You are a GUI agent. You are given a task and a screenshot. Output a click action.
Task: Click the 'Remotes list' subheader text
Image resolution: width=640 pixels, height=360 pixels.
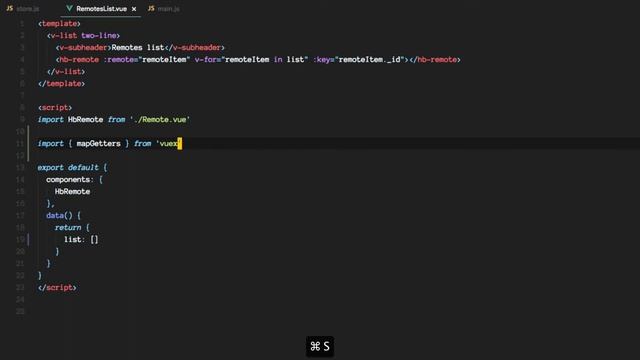click(x=138, y=47)
